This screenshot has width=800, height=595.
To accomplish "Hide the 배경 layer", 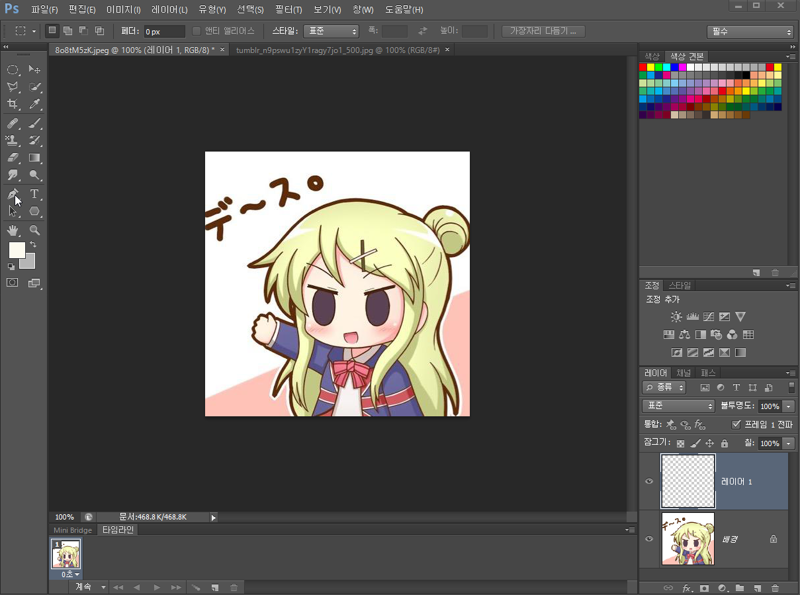I will [x=649, y=539].
